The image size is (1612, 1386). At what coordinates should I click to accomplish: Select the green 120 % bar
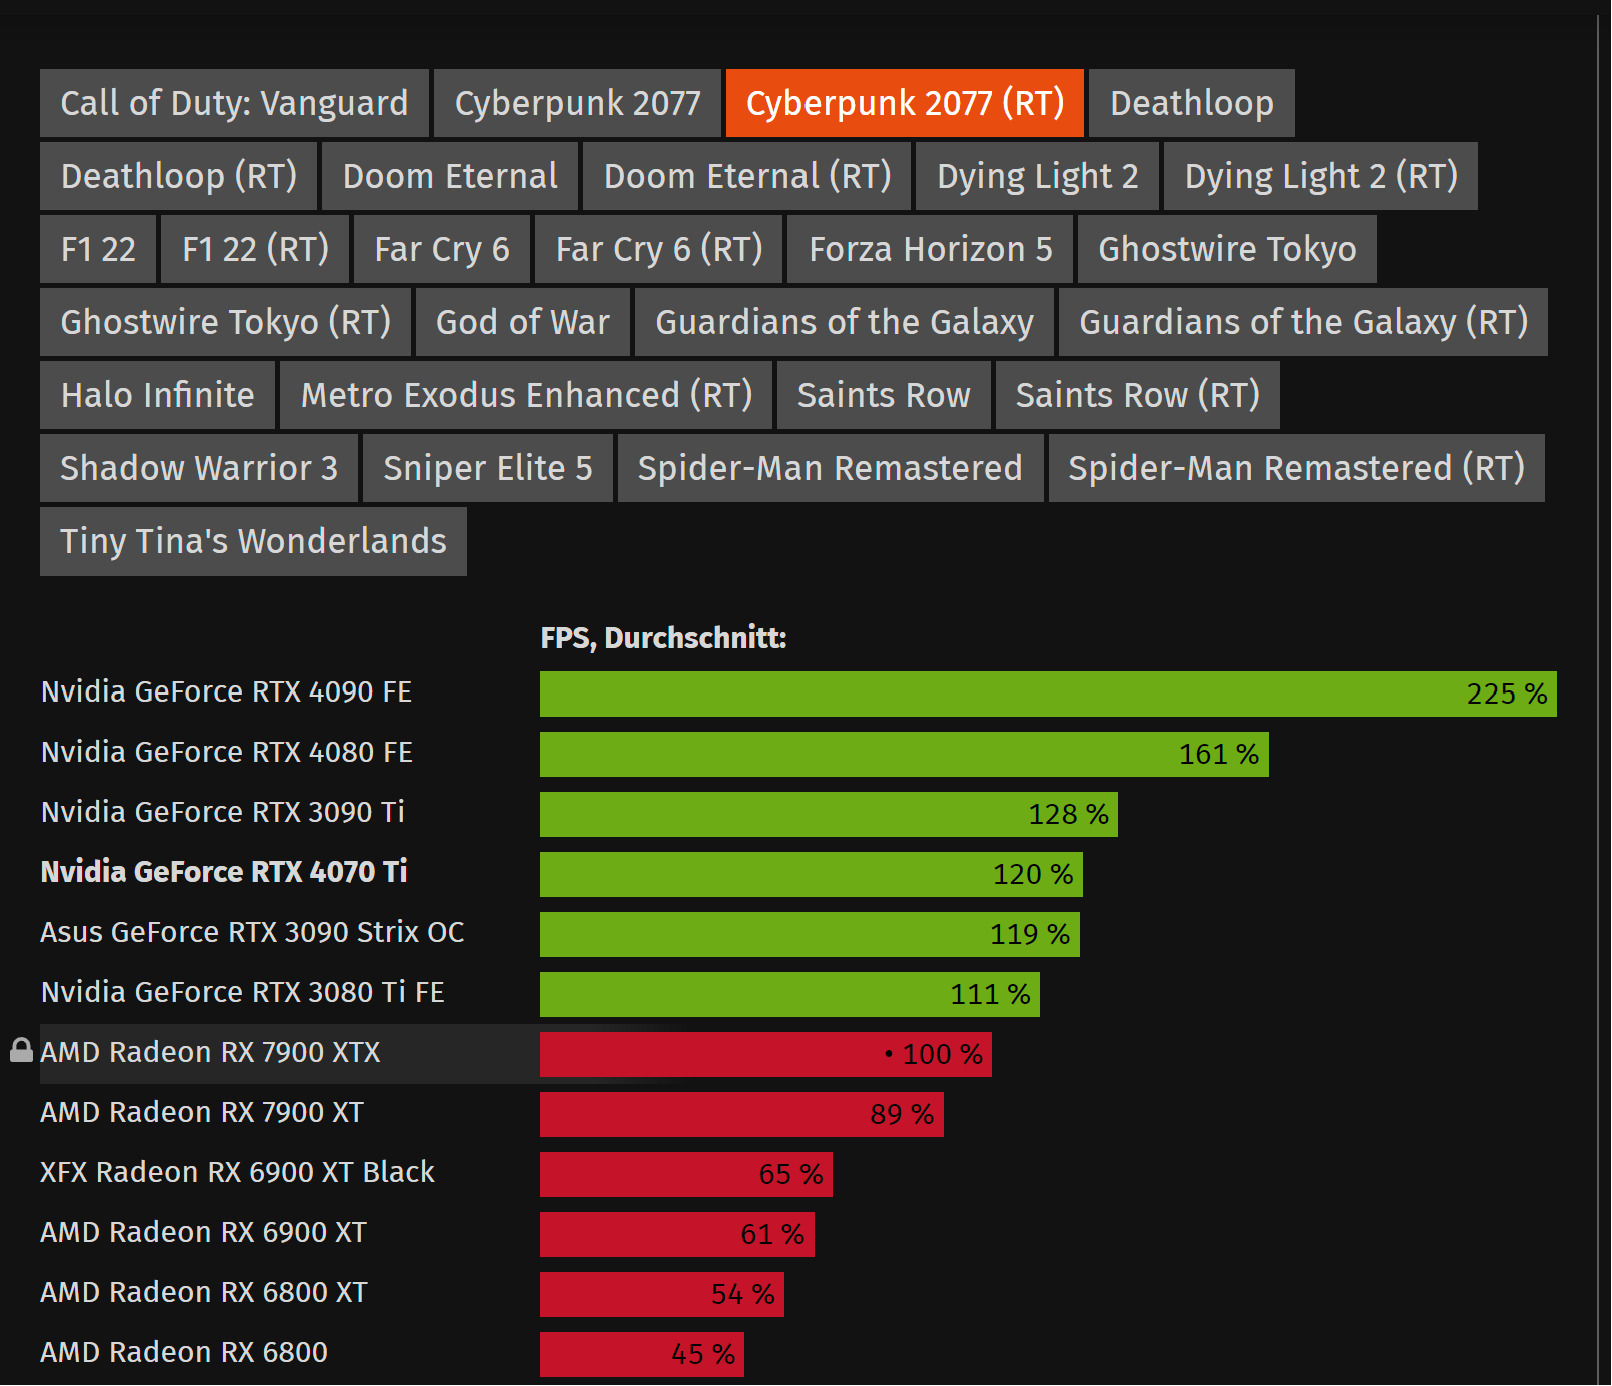tap(811, 874)
